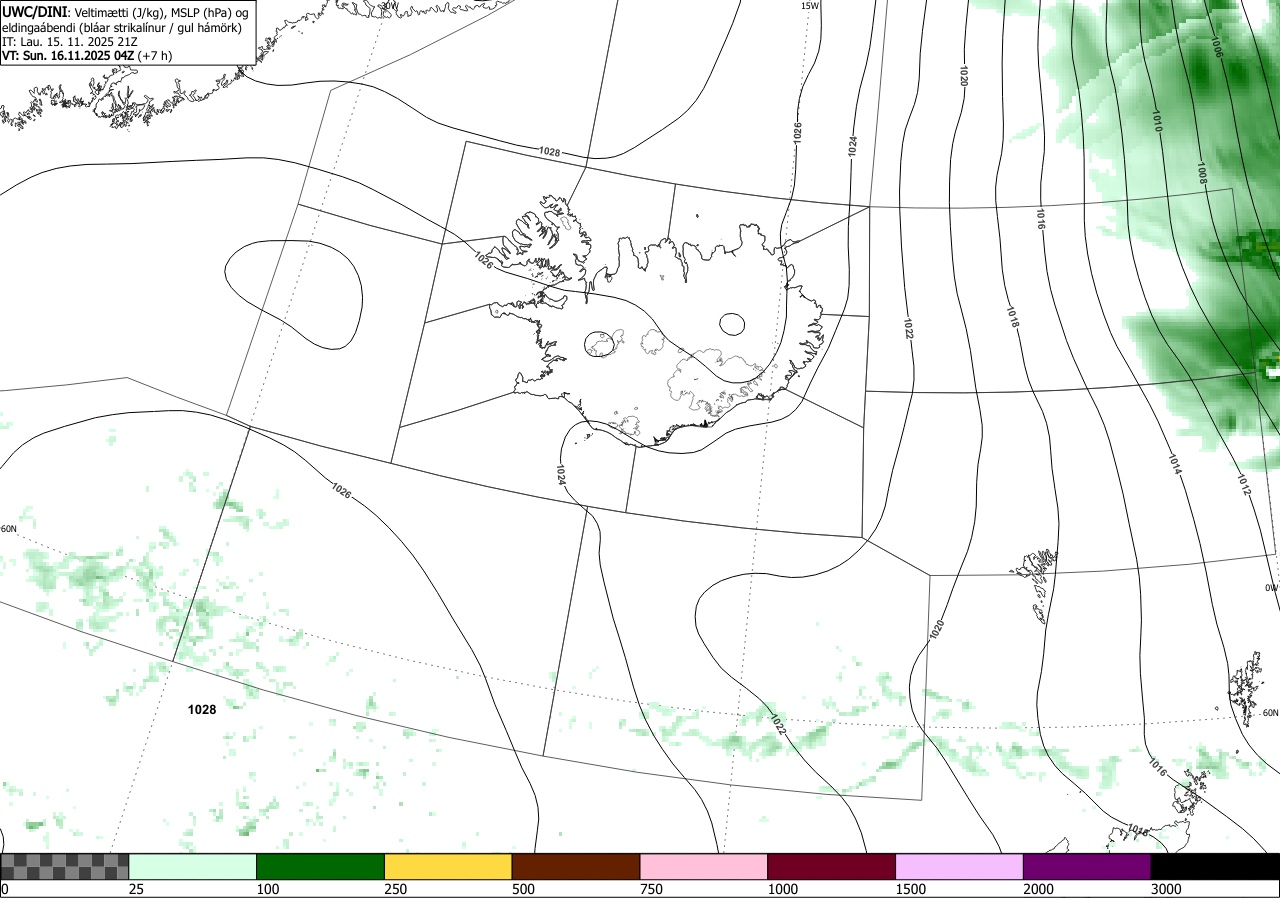Click the legend value "100"
Viewport: 1280px width, 898px height.
267,889
